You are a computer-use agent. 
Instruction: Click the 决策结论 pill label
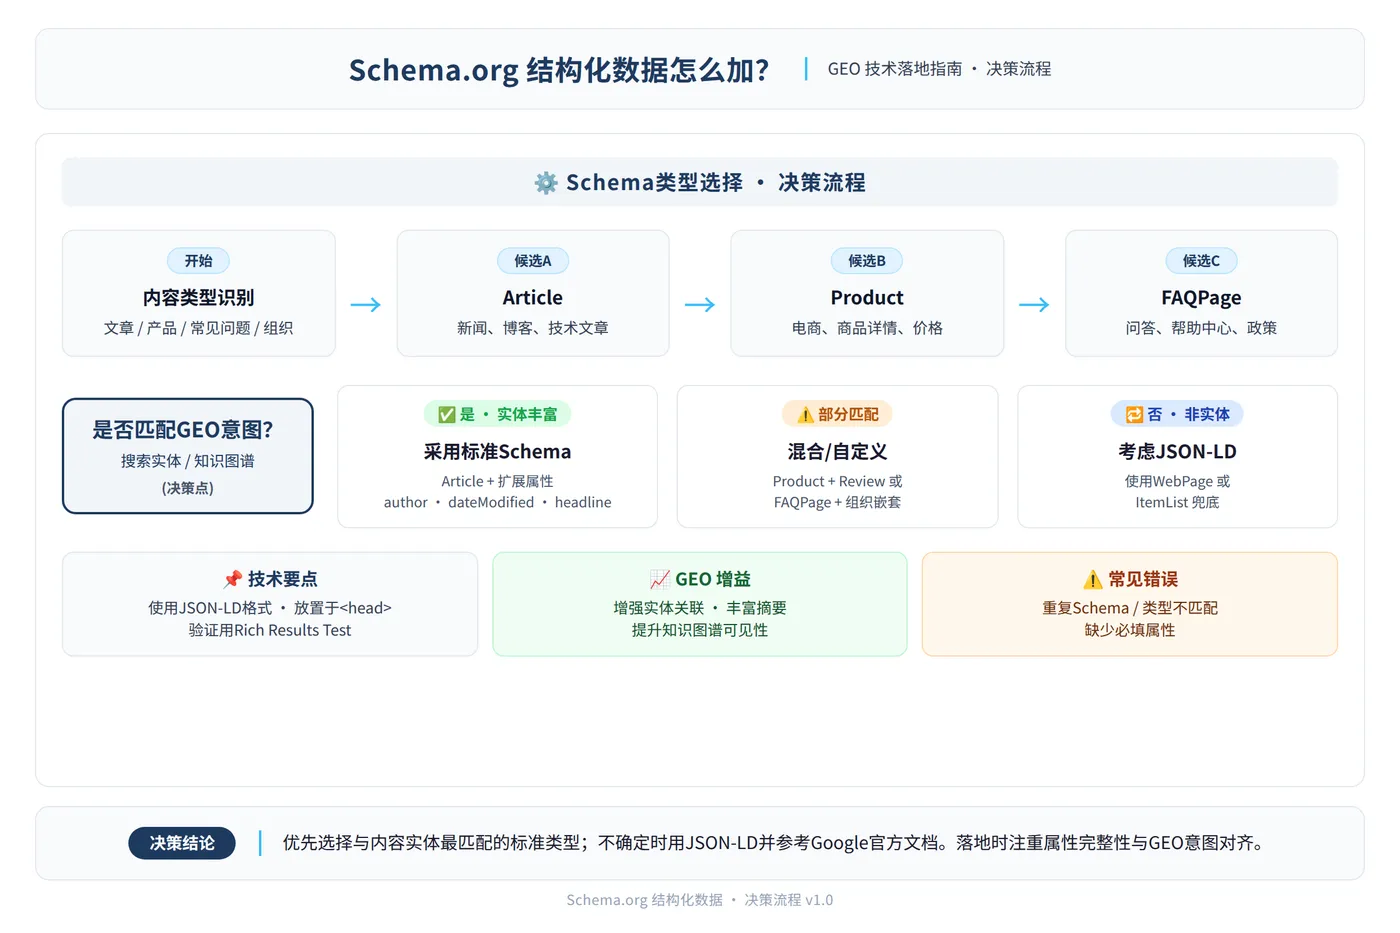tap(182, 843)
